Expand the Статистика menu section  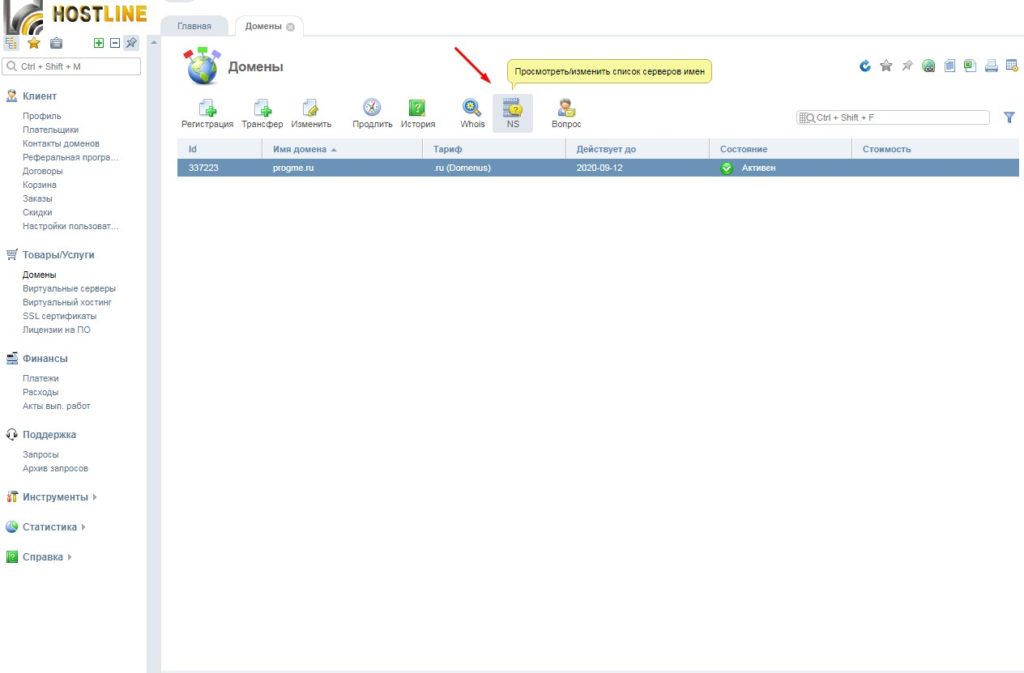(x=50, y=527)
